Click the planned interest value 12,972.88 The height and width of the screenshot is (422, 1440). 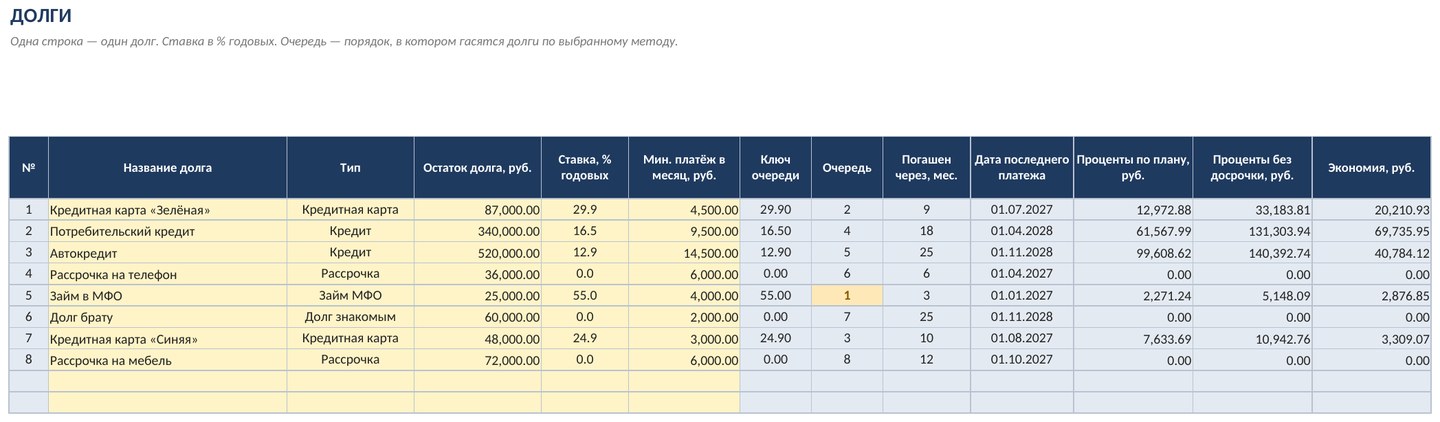1133,210
